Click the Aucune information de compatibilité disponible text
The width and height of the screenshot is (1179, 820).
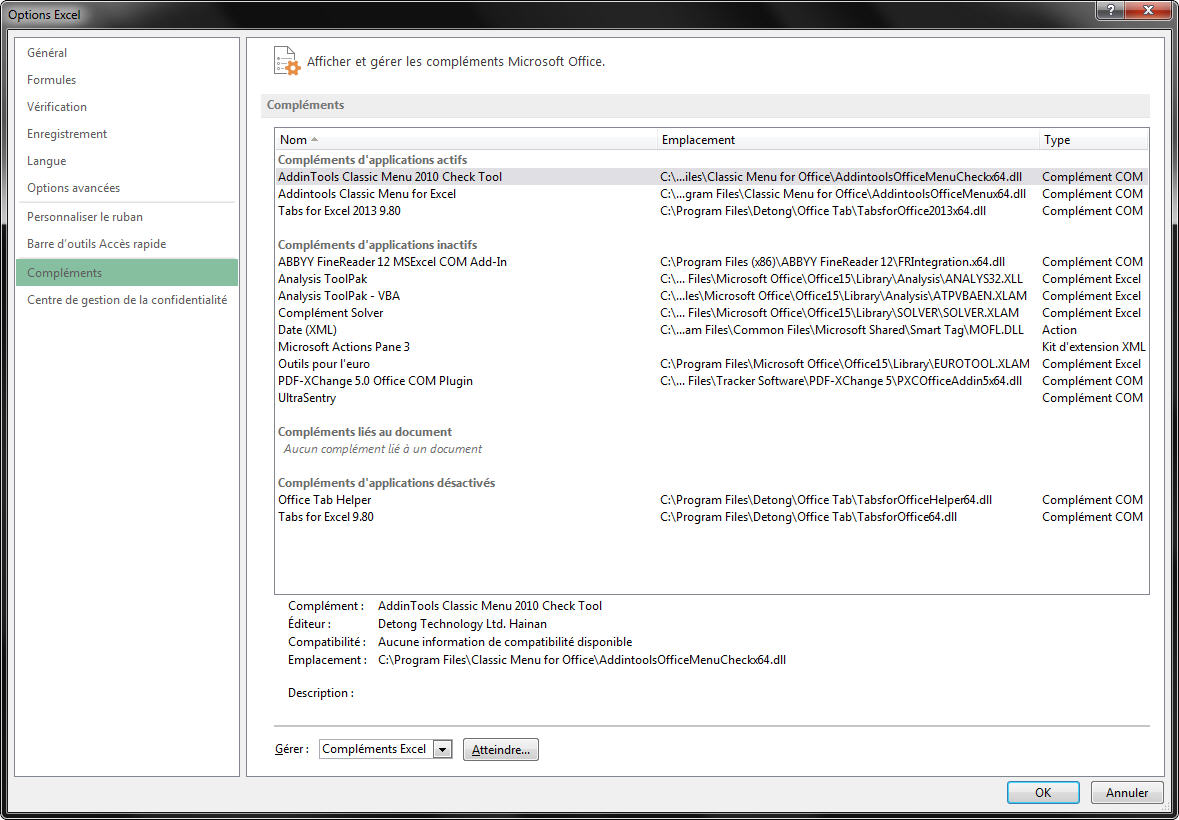click(x=505, y=642)
